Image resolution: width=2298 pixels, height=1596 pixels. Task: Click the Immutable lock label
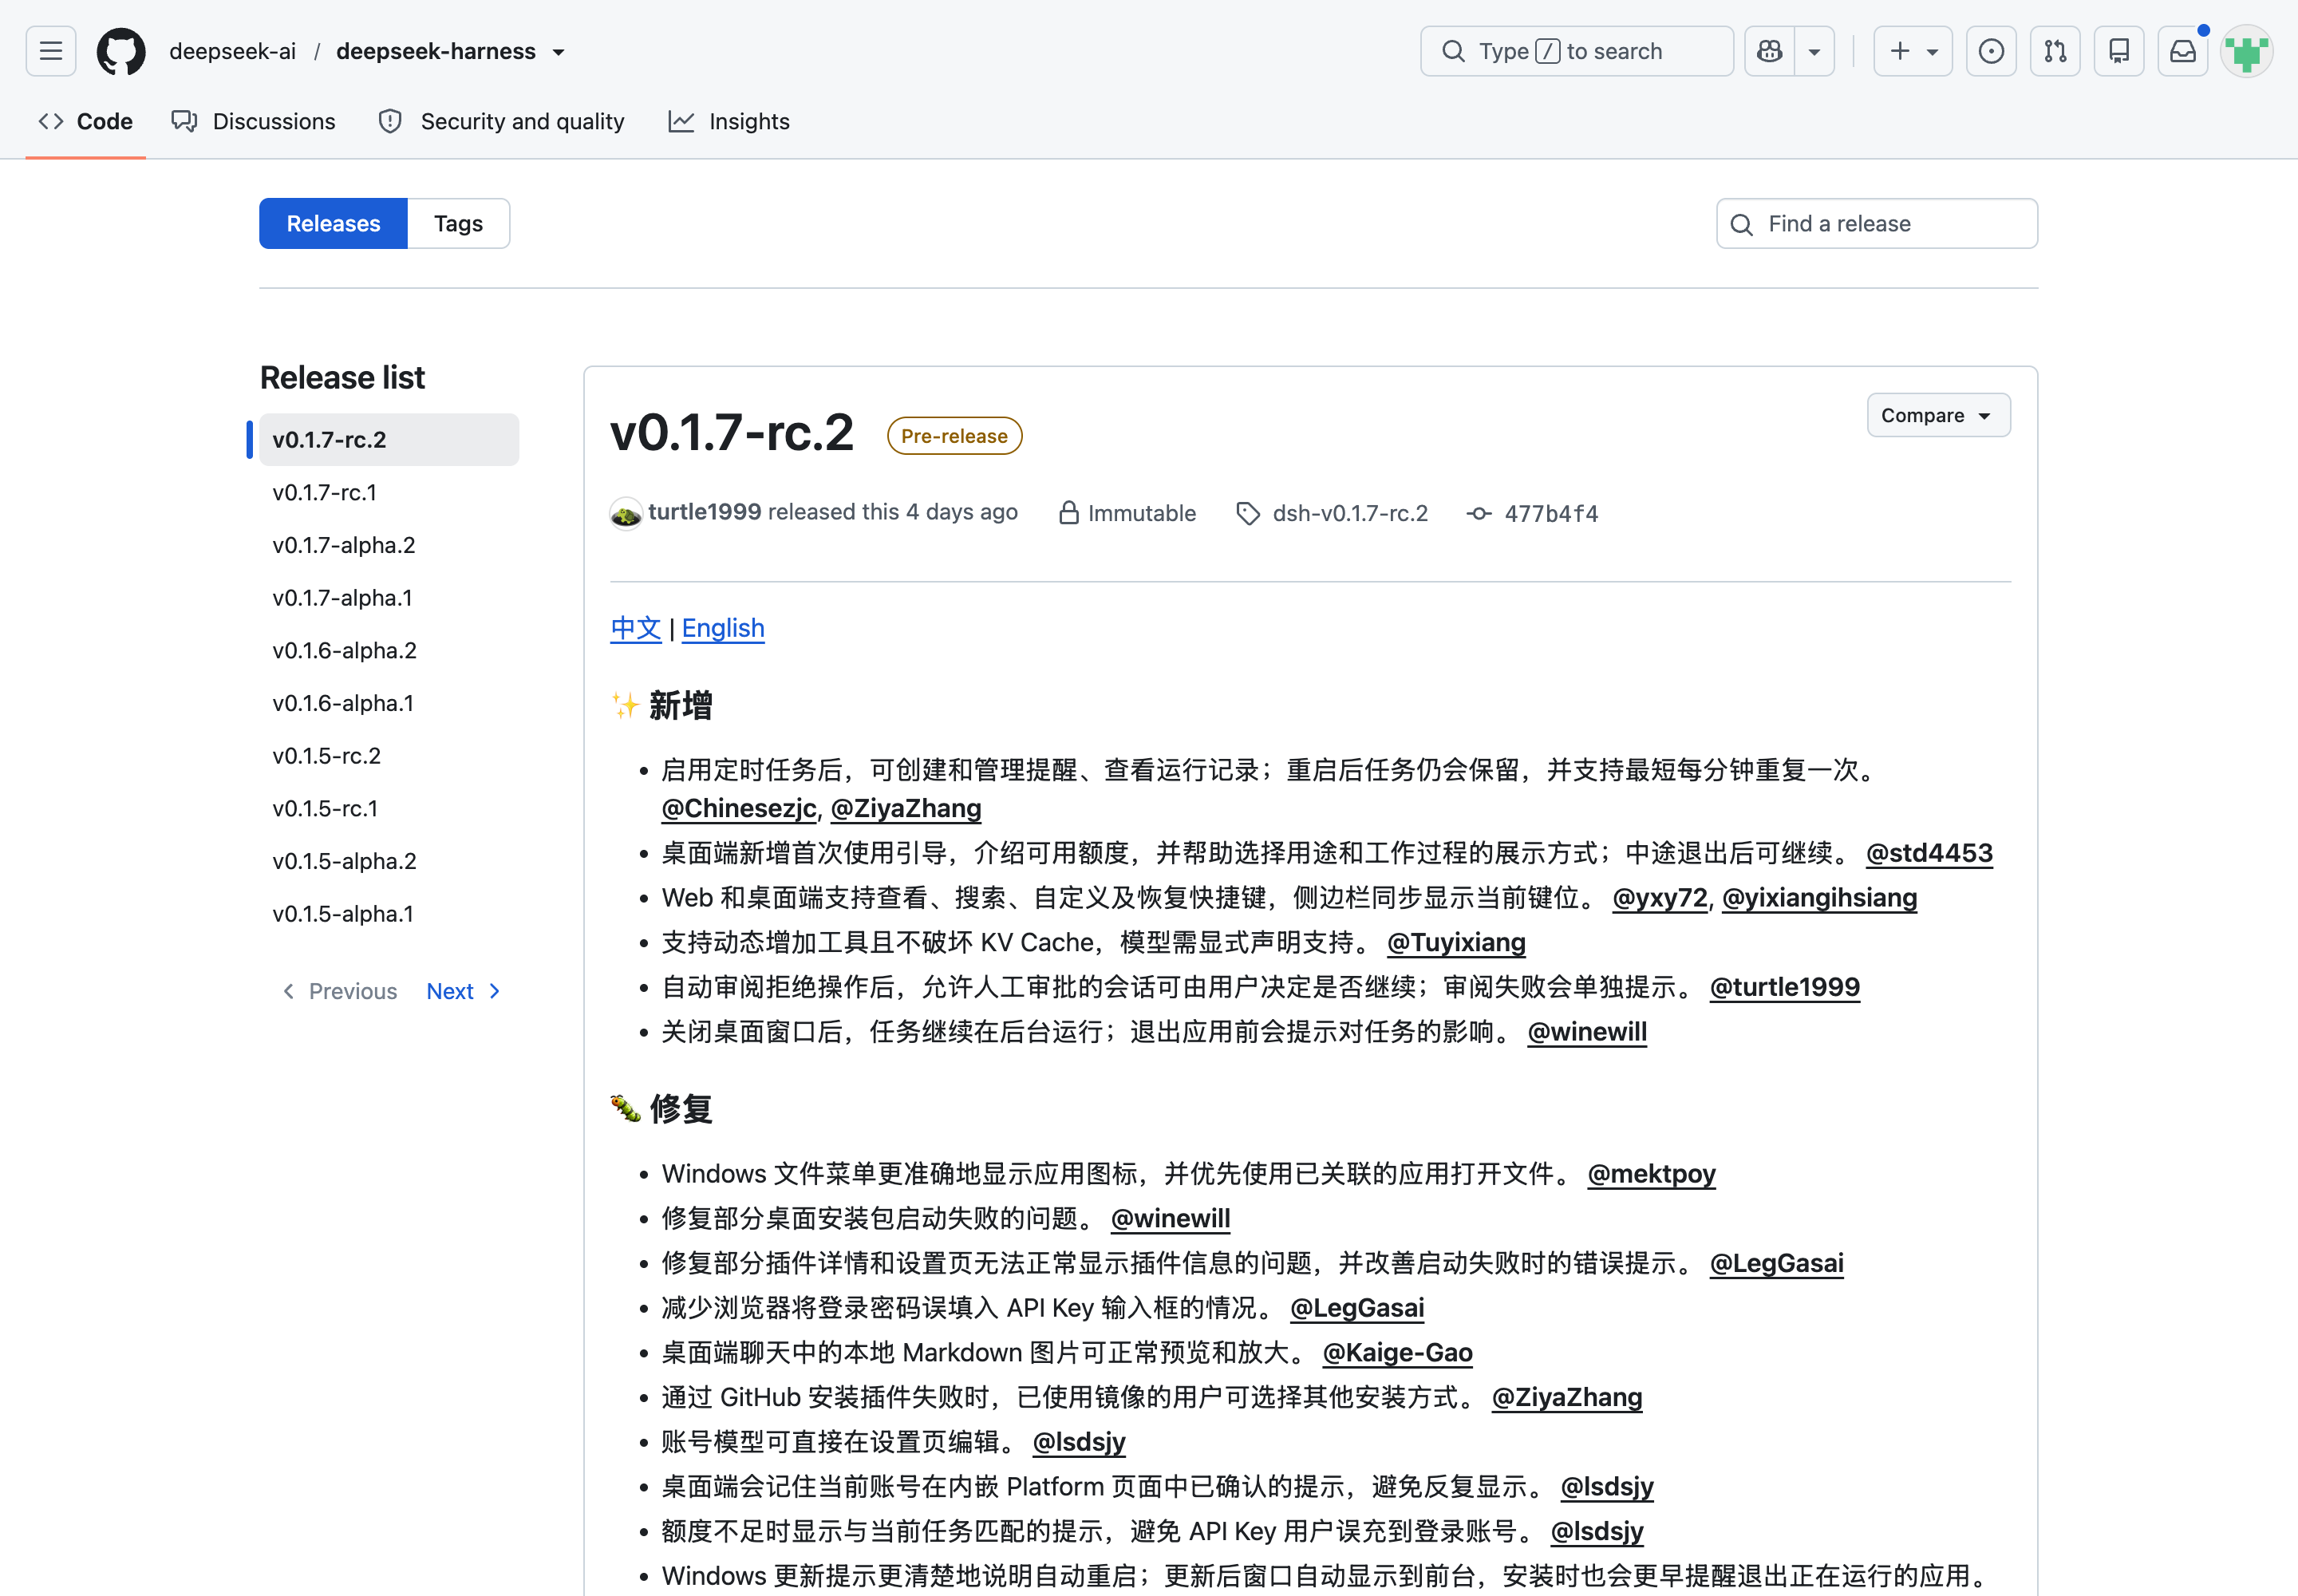[1127, 513]
